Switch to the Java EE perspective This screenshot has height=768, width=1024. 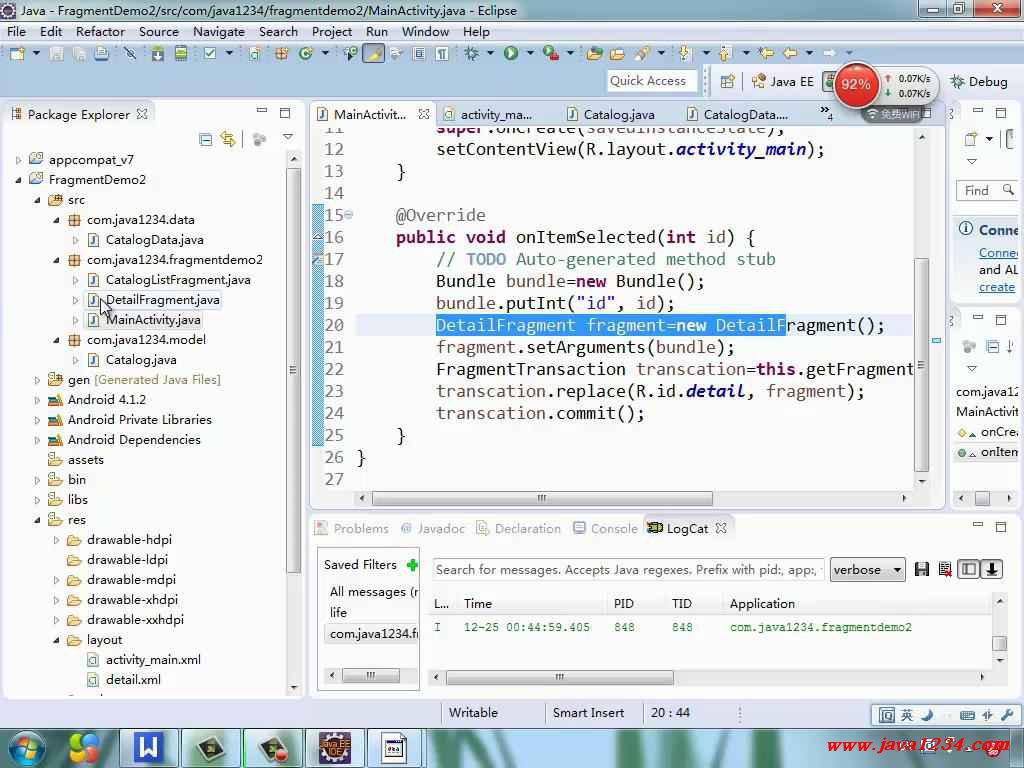(x=782, y=82)
